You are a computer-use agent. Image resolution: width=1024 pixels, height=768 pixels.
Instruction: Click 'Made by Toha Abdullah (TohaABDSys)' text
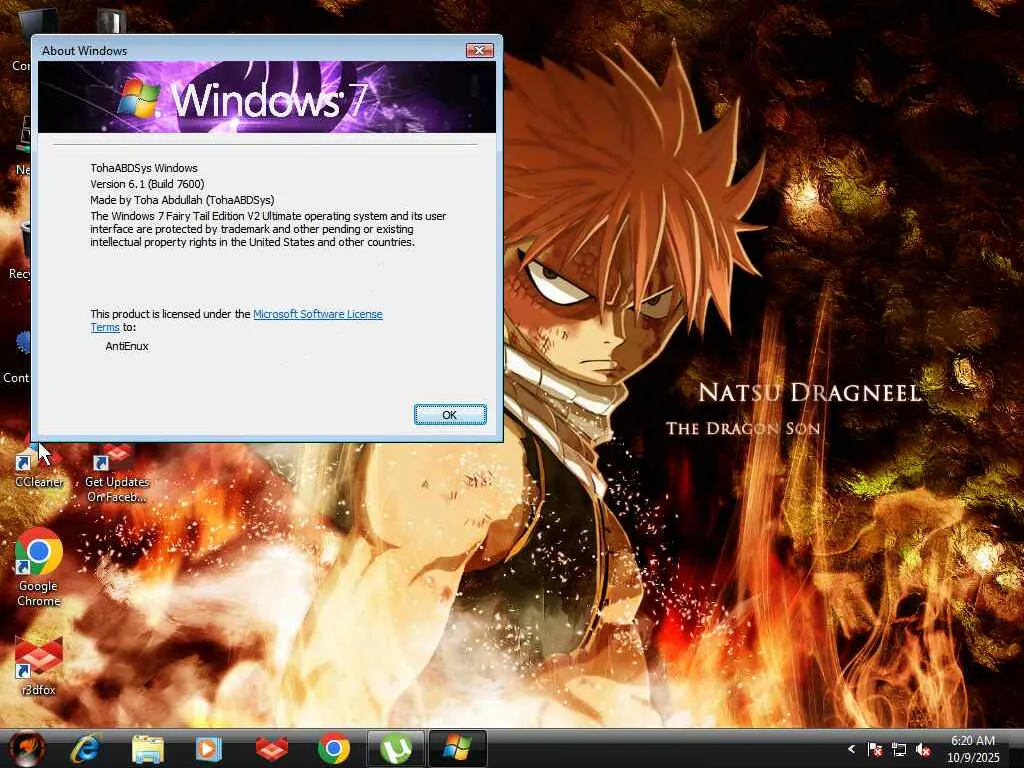click(182, 200)
